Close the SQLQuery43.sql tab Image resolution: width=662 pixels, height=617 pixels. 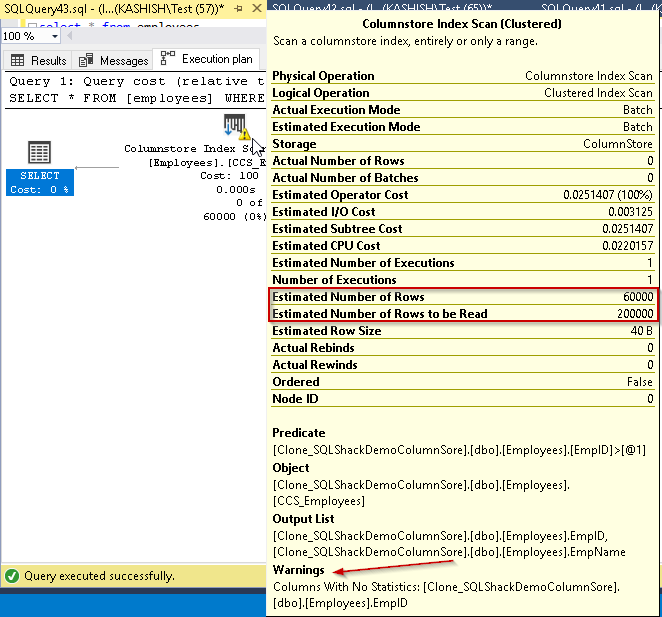tap(257, 8)
